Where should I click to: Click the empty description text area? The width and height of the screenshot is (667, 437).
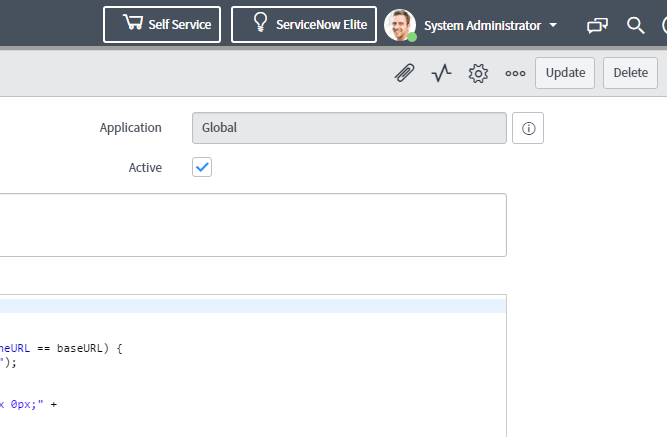(253, 225)
